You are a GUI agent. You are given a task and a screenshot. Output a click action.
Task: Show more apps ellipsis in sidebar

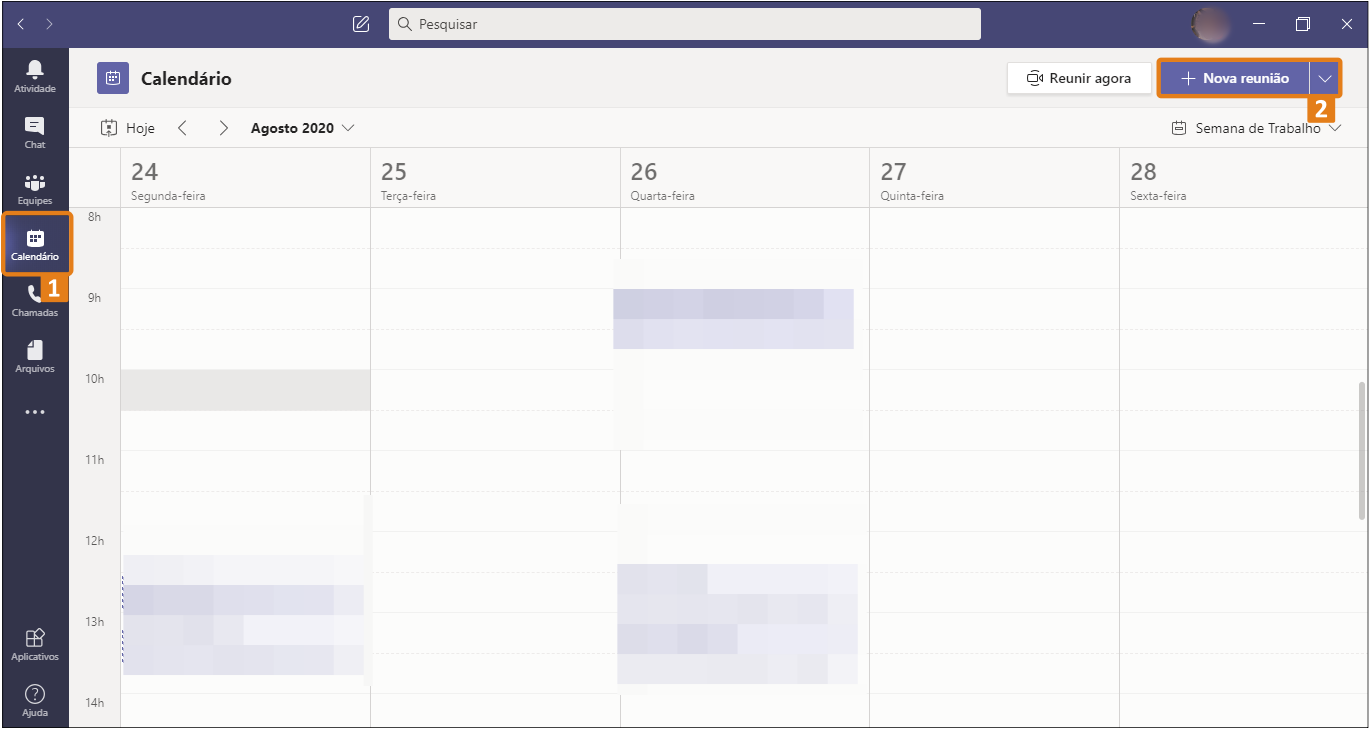[35, 412]
